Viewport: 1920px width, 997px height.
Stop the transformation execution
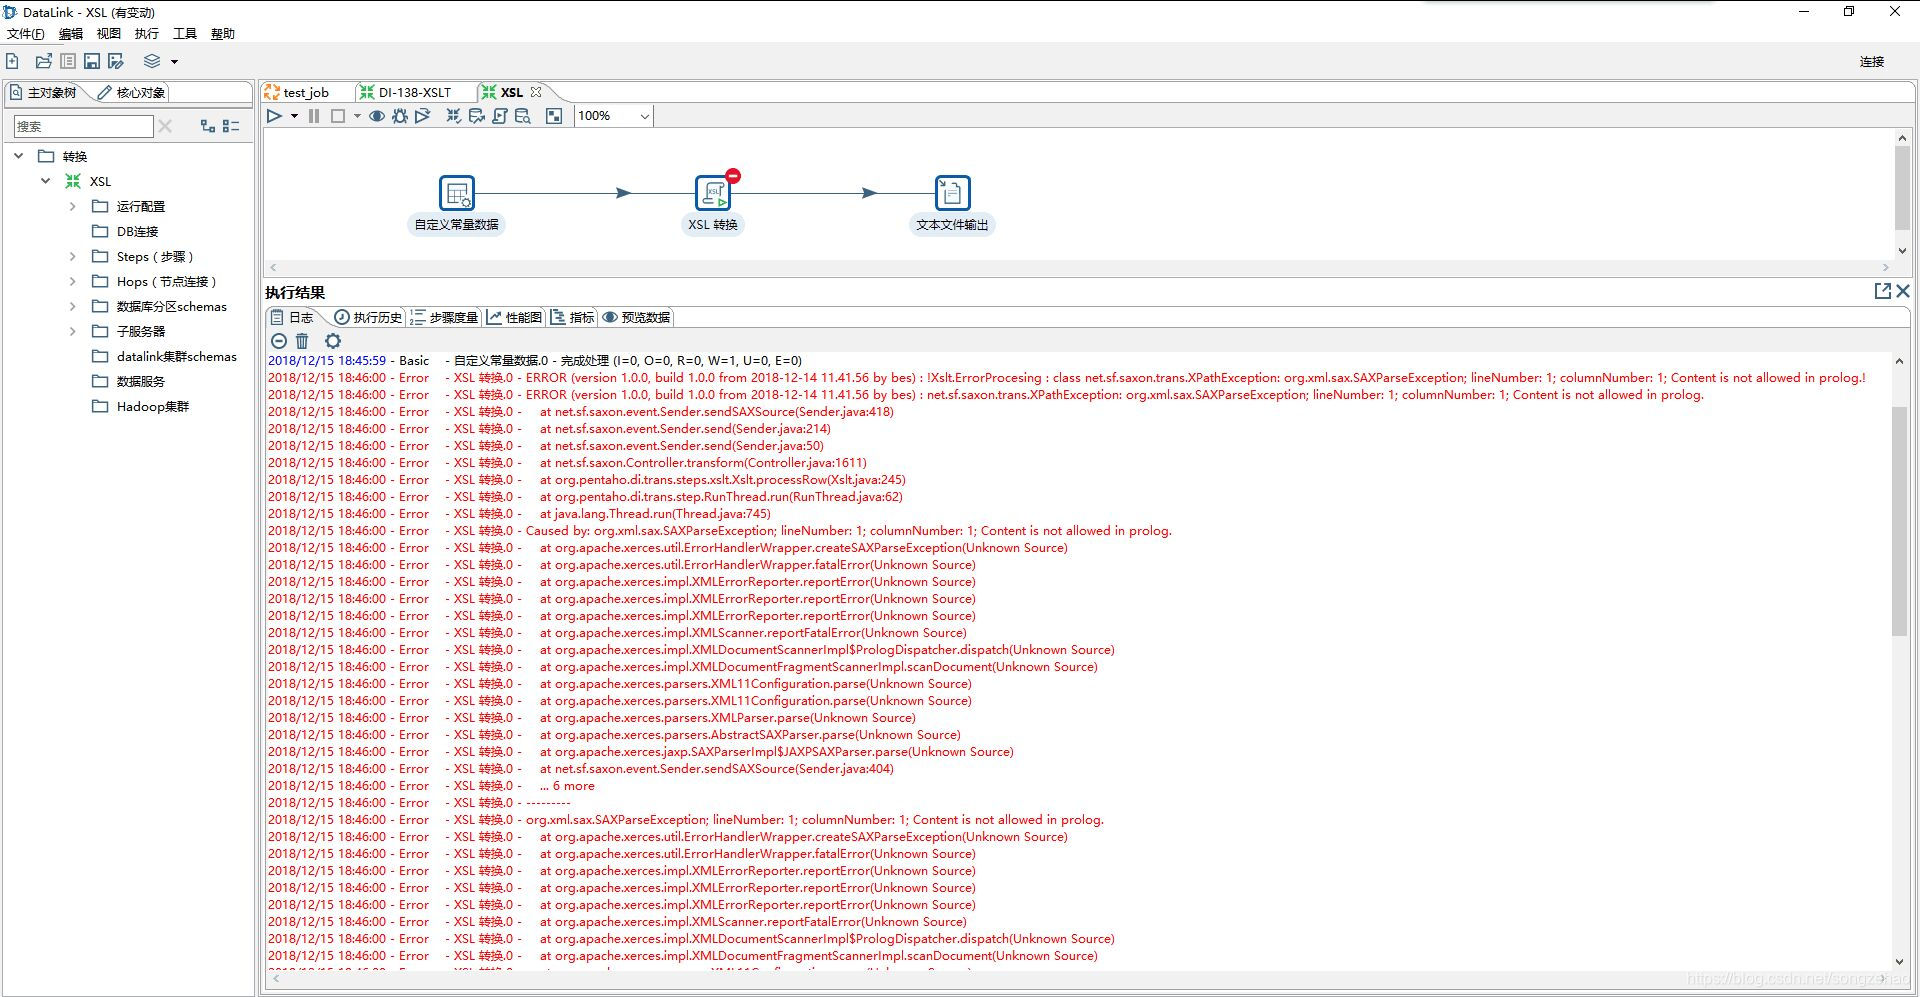click(337, 115)
